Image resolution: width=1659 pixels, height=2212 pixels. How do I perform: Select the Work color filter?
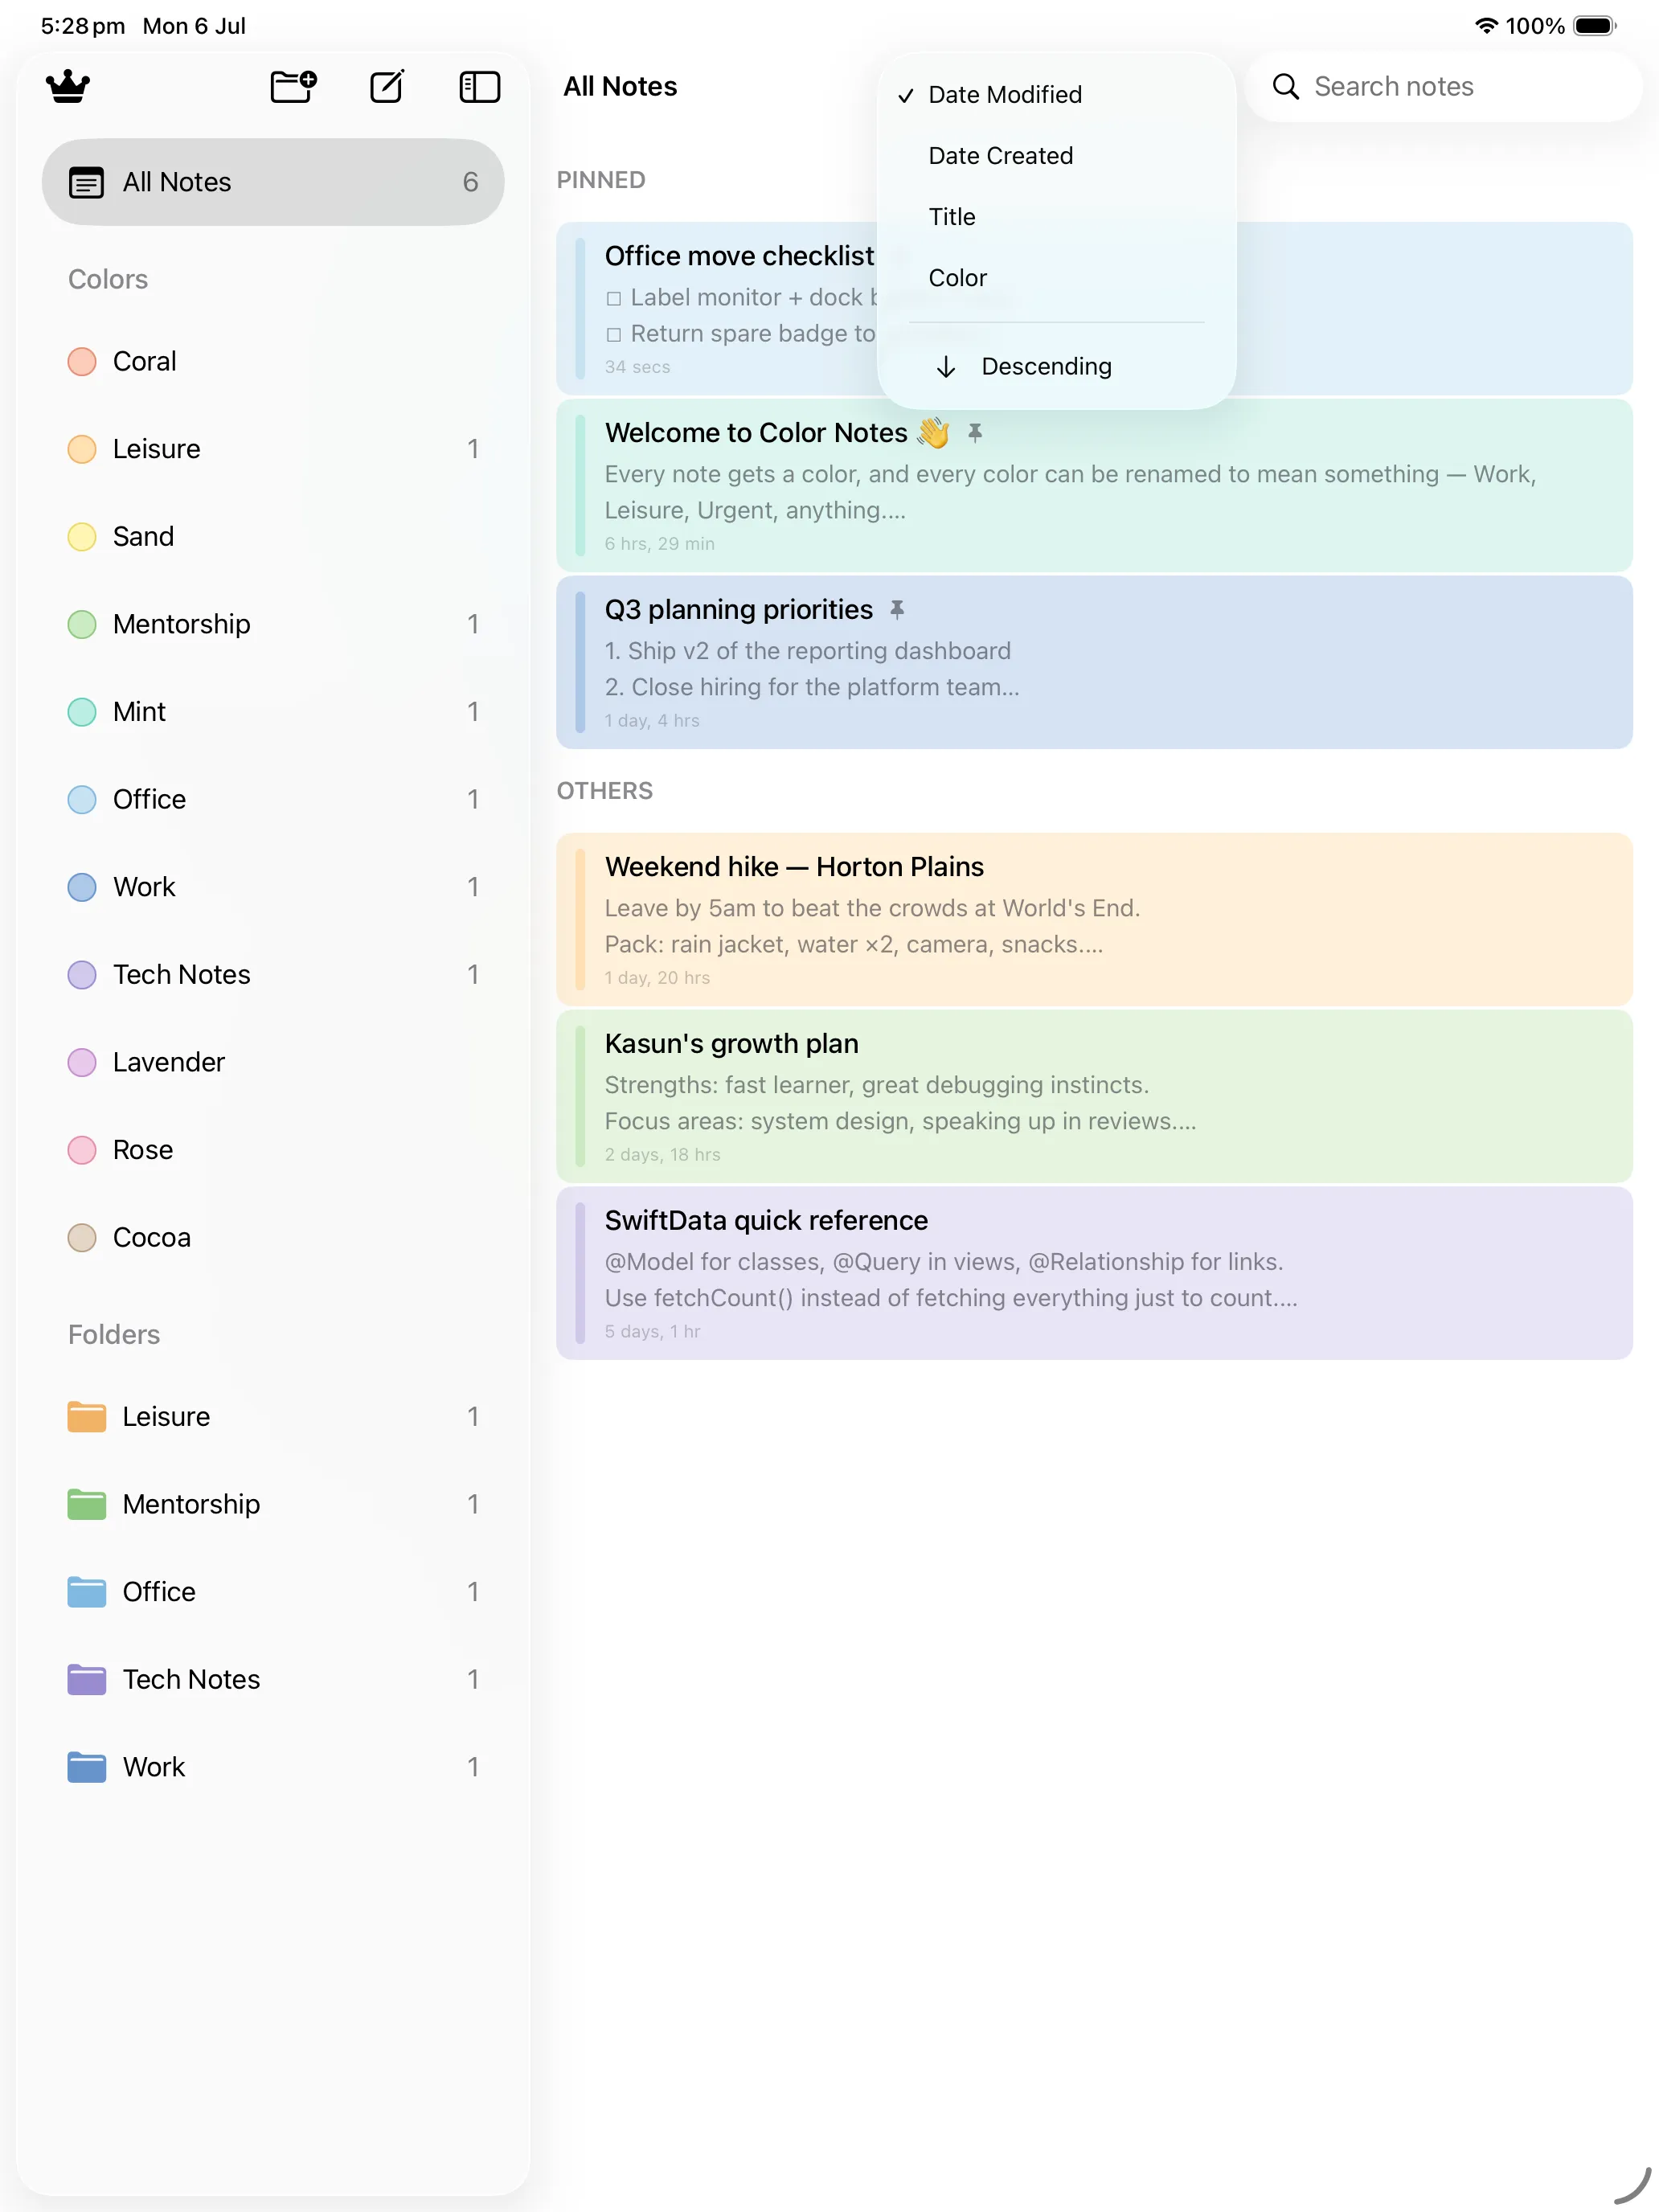[273, 887]
